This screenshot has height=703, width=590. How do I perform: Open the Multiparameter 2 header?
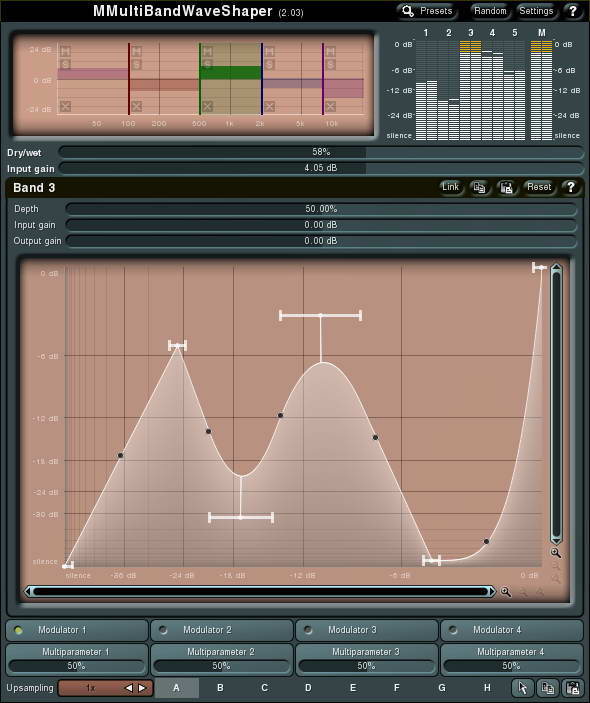[221, 651]
